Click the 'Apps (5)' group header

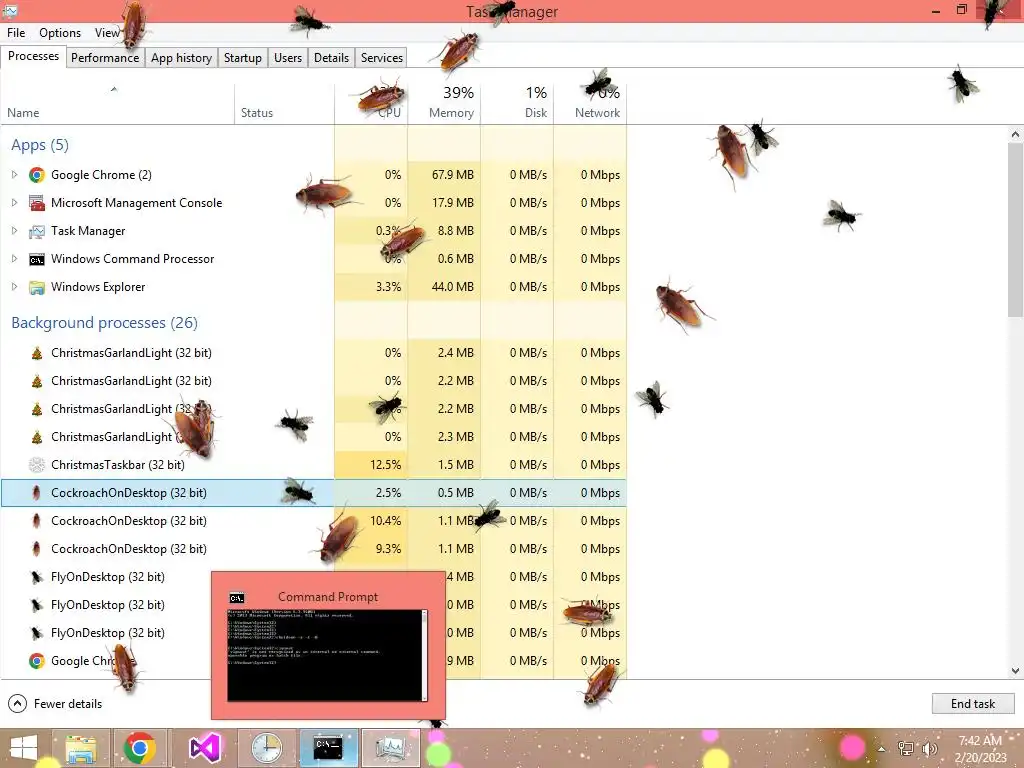click(40, 145)
